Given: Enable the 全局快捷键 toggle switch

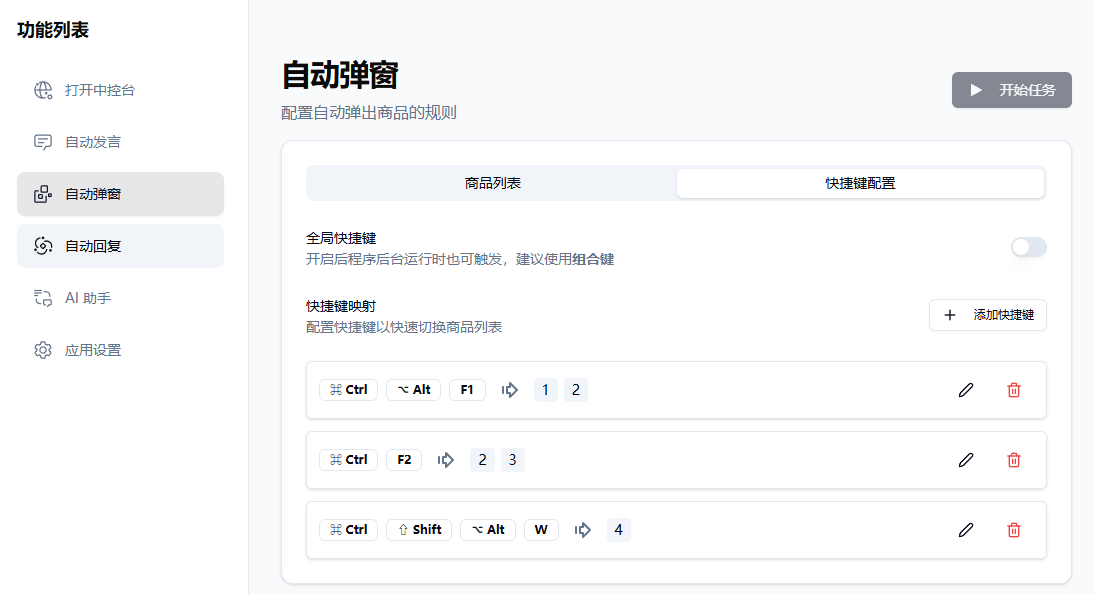Looking at the screenshot, I should (x=1028, y=247).
